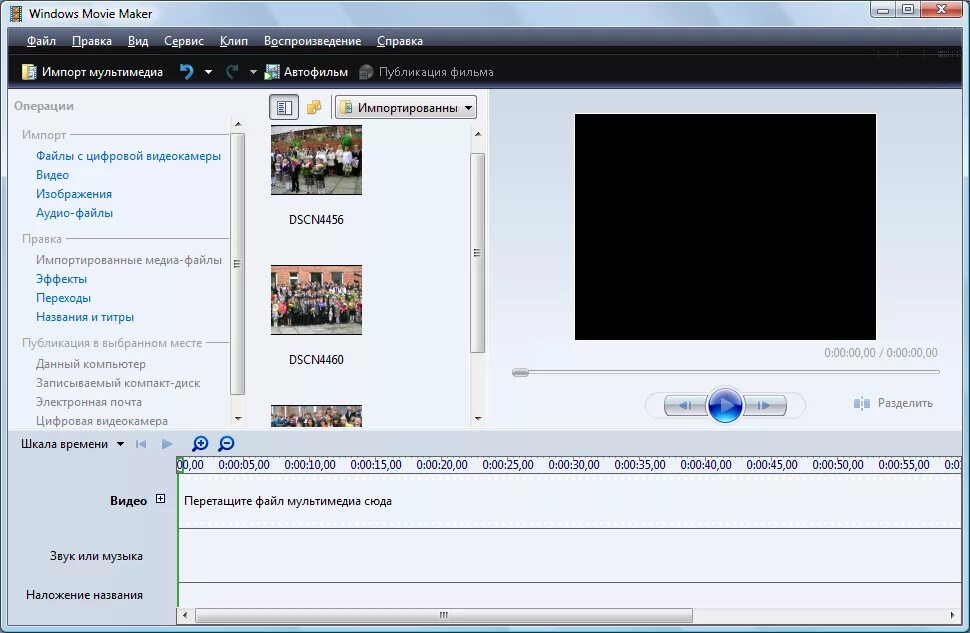Click the Import Media (Импорт мультимедиа) button

[x=92, y=72]
